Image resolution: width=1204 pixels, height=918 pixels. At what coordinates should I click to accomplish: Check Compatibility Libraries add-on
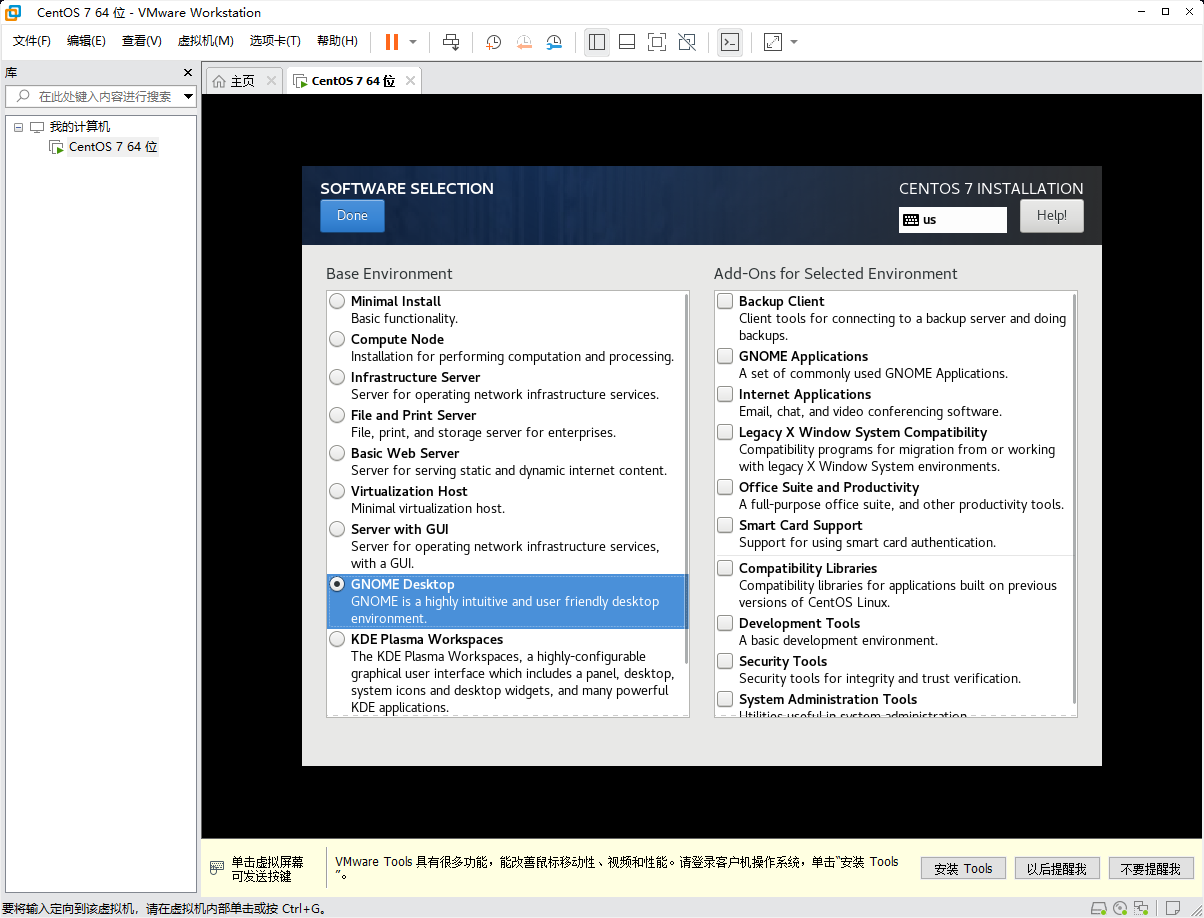click(725, 568)
